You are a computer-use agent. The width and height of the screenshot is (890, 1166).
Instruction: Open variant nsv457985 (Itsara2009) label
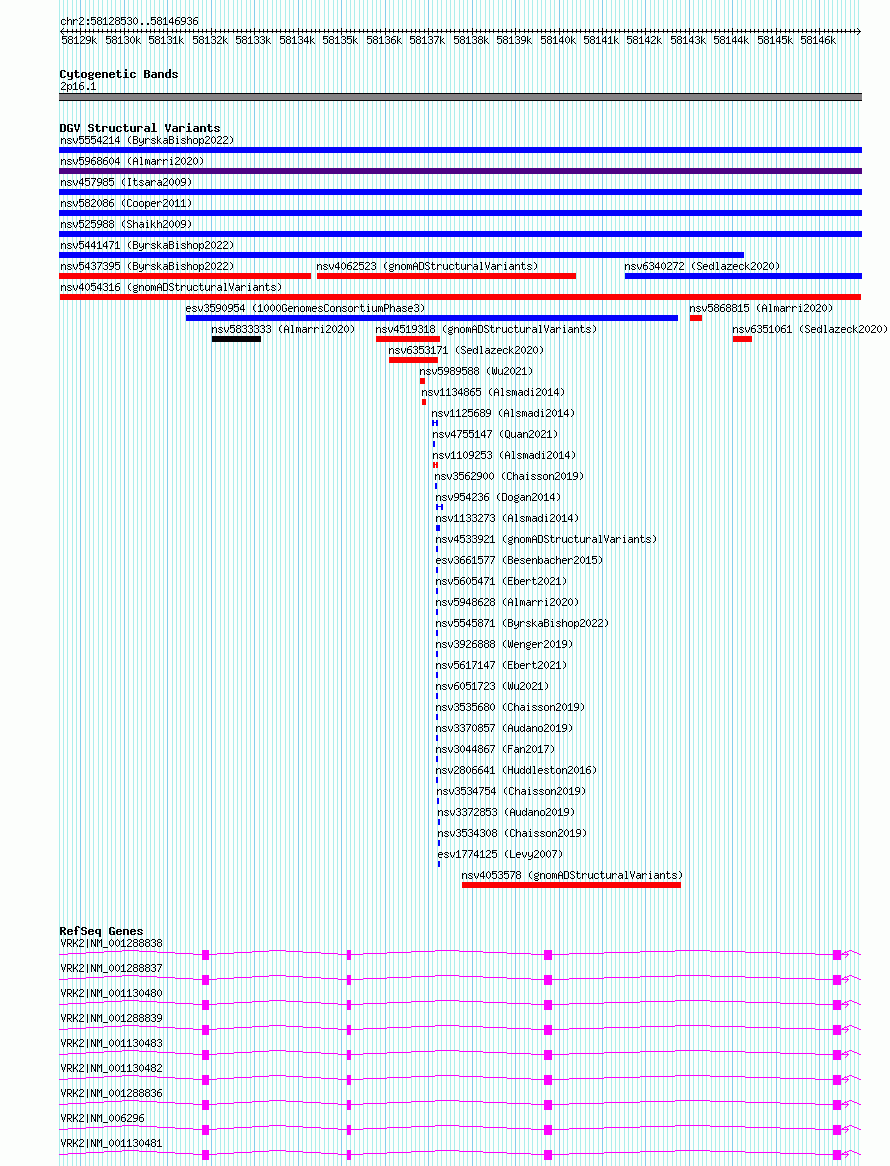[126, 182]
